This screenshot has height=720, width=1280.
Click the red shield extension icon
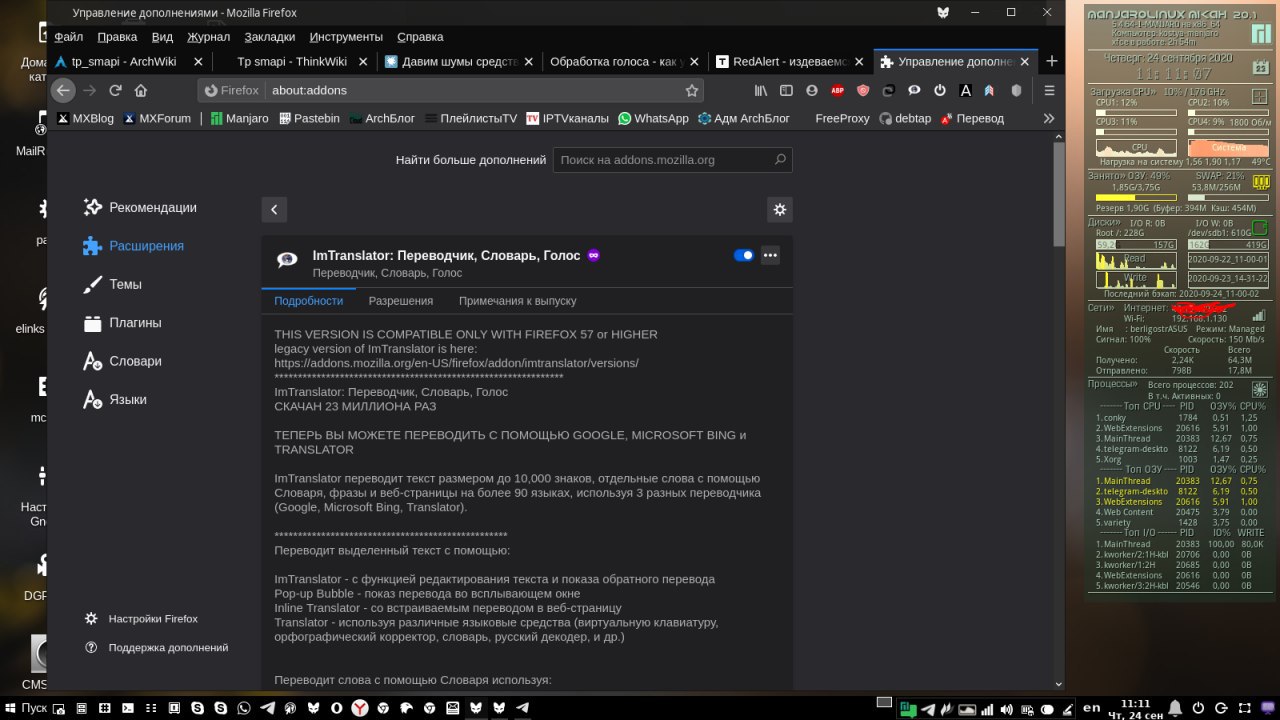click(863, 90)
